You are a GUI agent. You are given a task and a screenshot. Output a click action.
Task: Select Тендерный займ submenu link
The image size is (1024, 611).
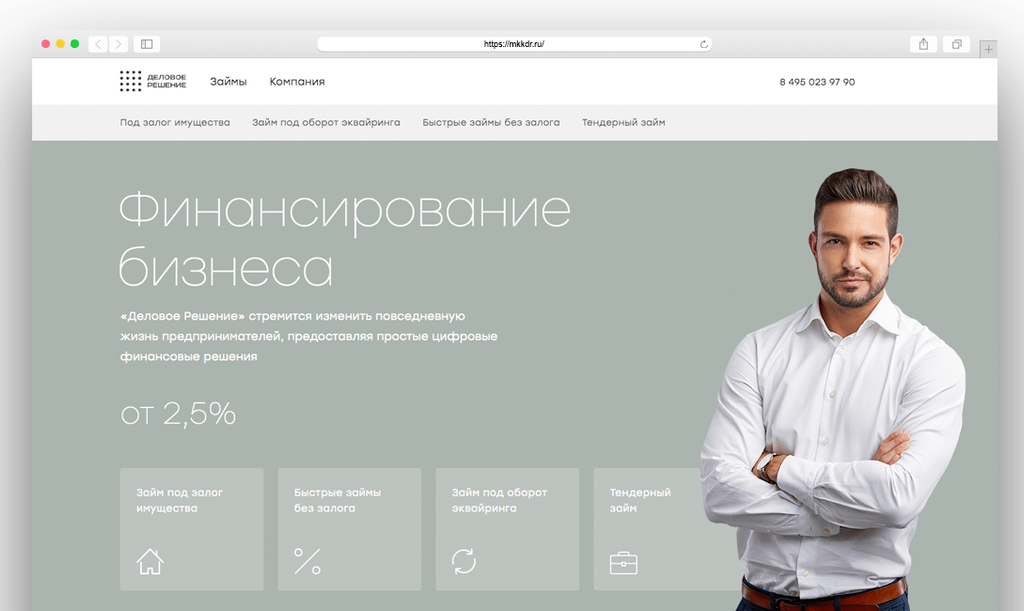tap(624, 122)
